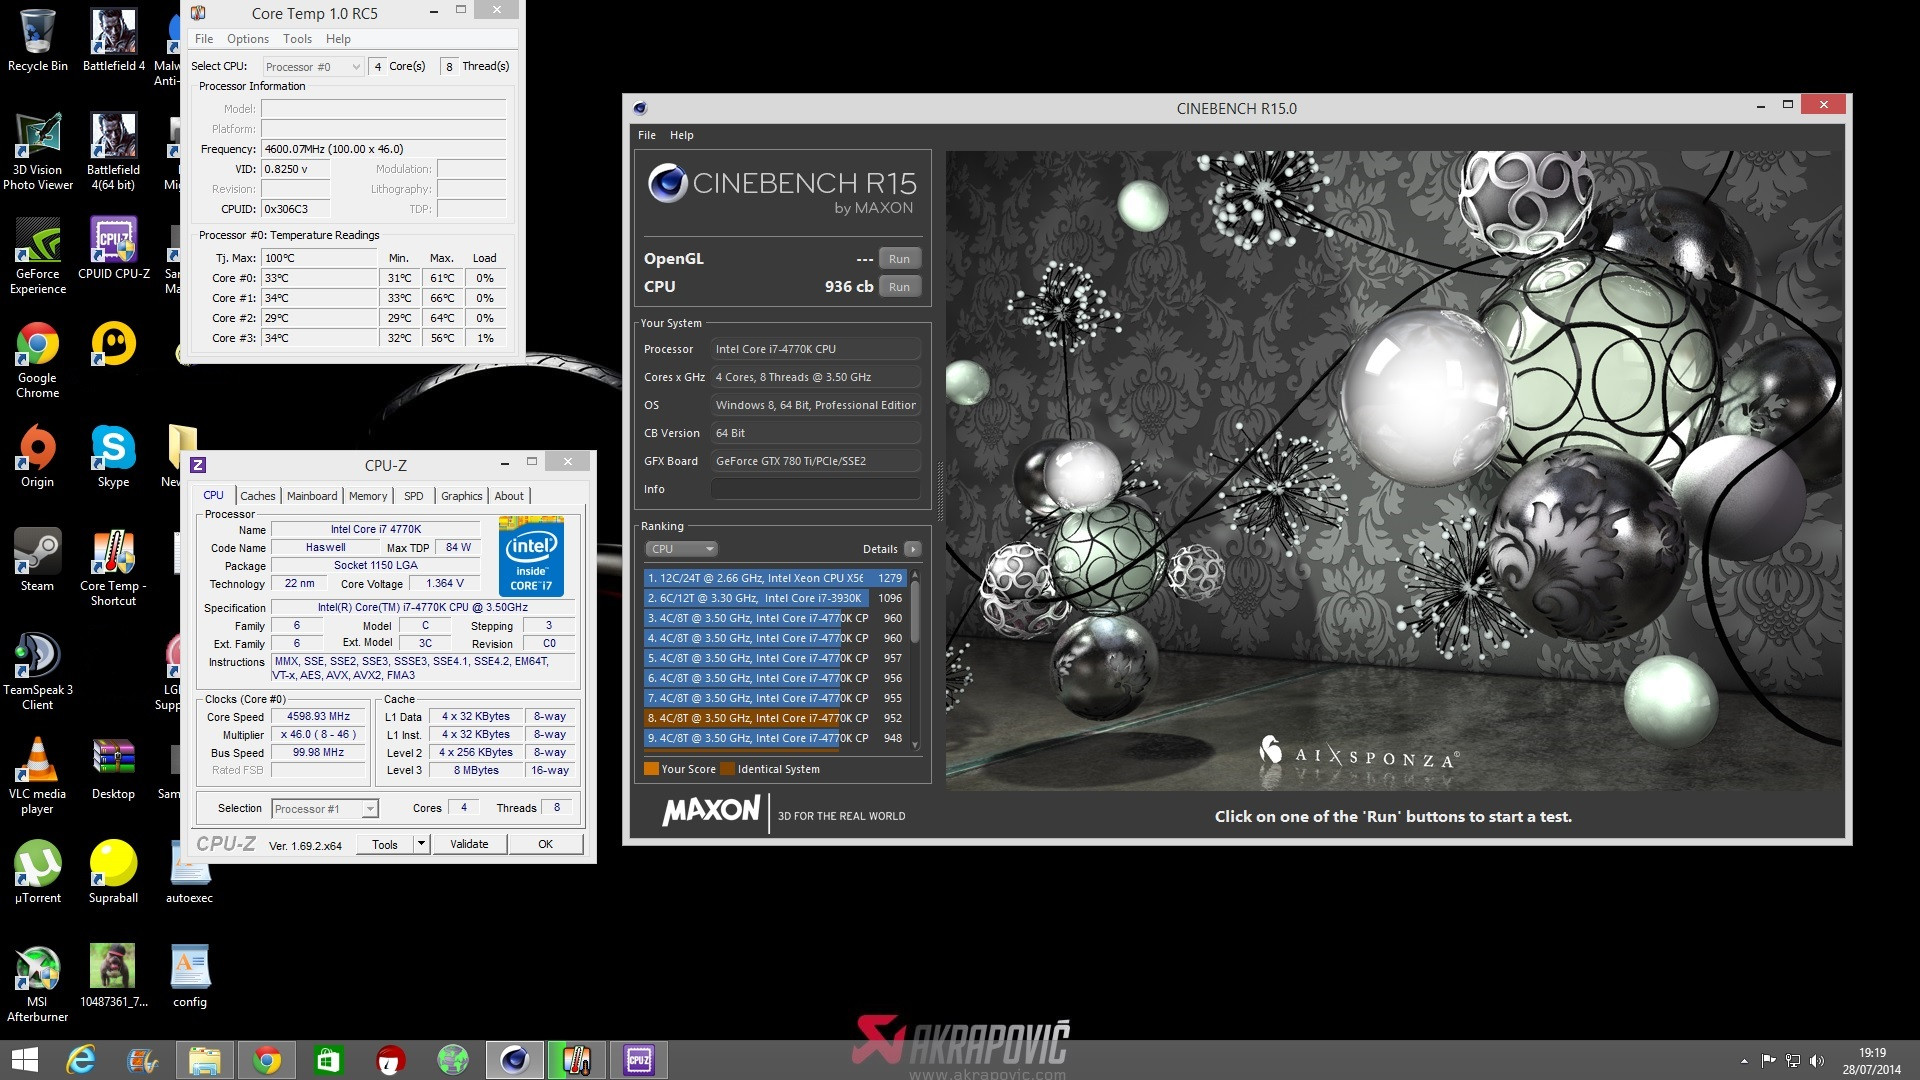Open the CPU-Z Tools dropdown arrow
The width and height of the screenshot is (1920, 1080).
(x=421, y=844)
